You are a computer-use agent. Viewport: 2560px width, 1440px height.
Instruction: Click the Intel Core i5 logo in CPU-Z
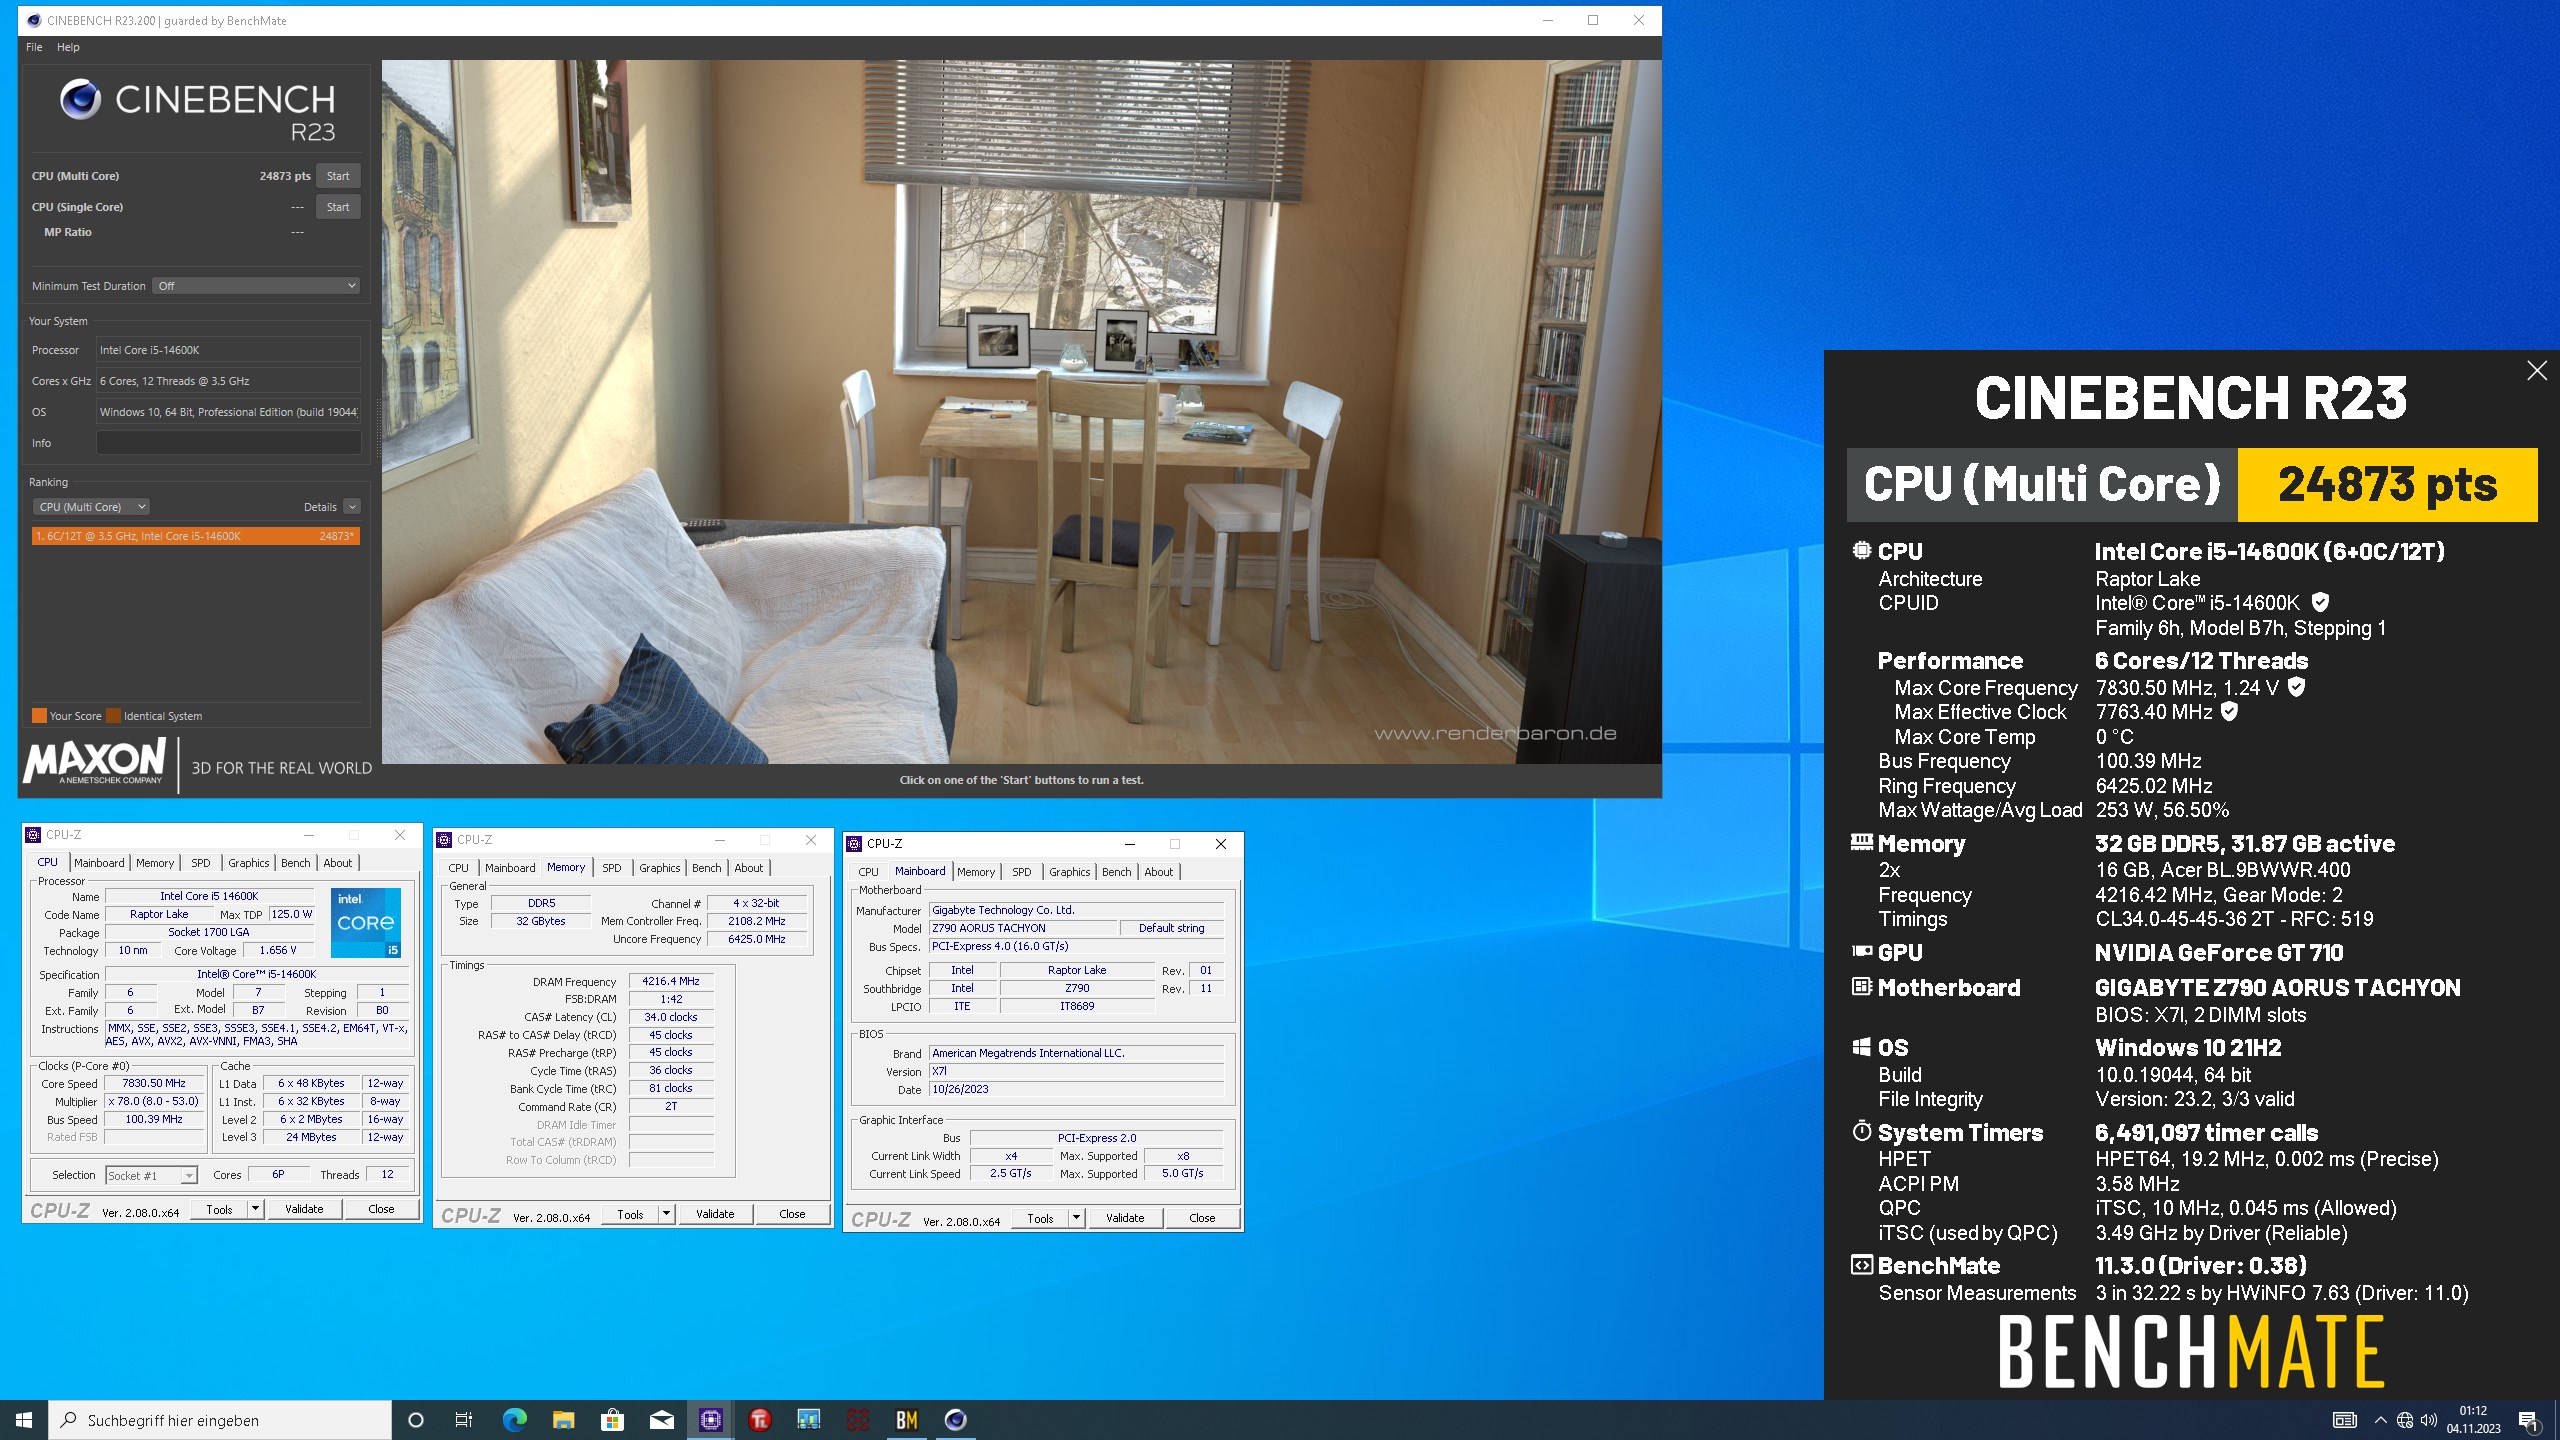pyautogui.click(x=366, y=923)
